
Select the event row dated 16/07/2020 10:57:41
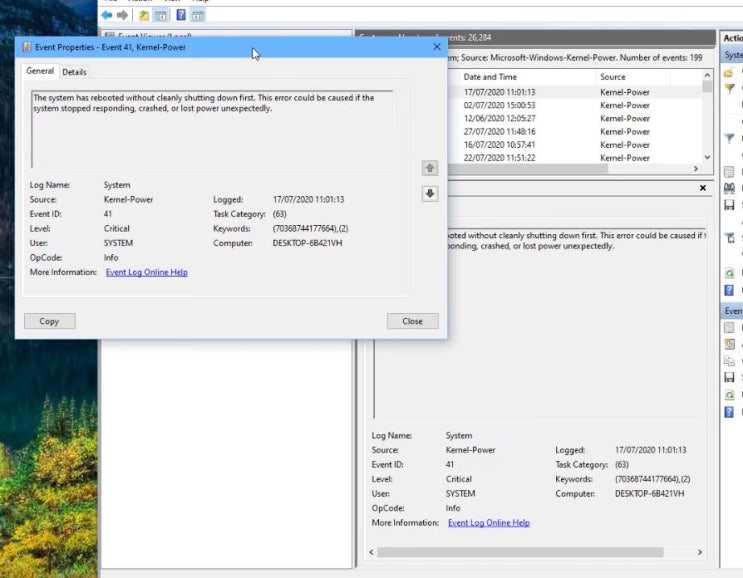coord(574,145)
